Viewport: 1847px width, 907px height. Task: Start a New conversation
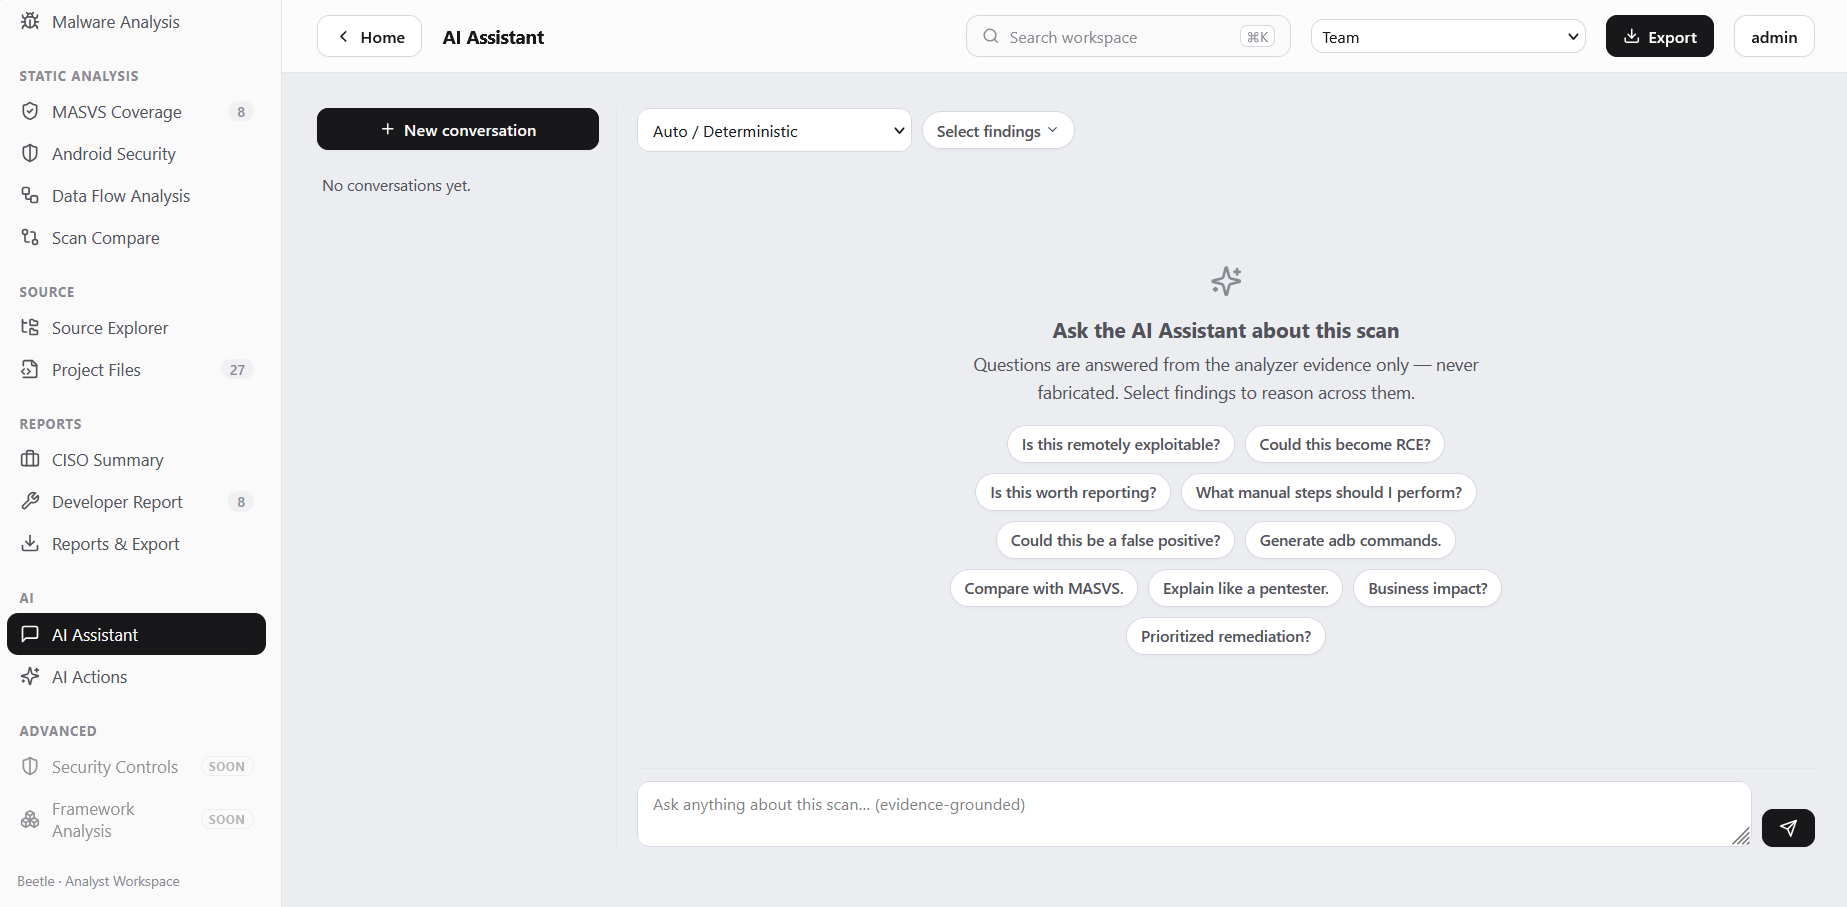(x=458, y=129)
